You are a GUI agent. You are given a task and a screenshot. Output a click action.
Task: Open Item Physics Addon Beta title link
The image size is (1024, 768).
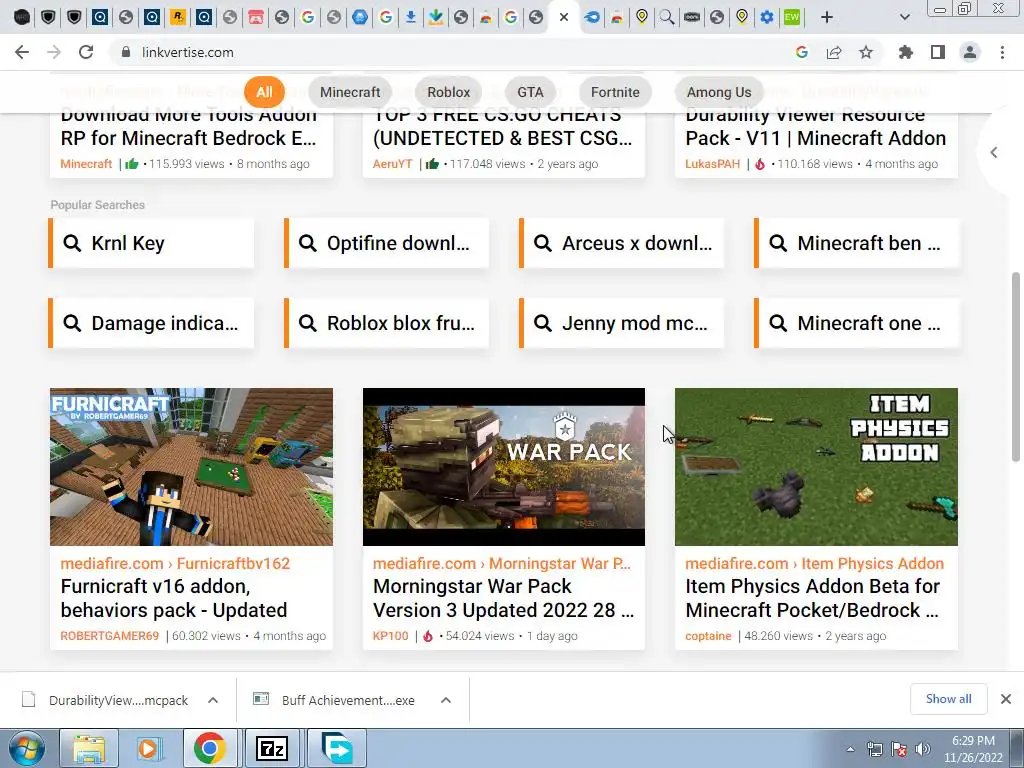coord(813,598)
